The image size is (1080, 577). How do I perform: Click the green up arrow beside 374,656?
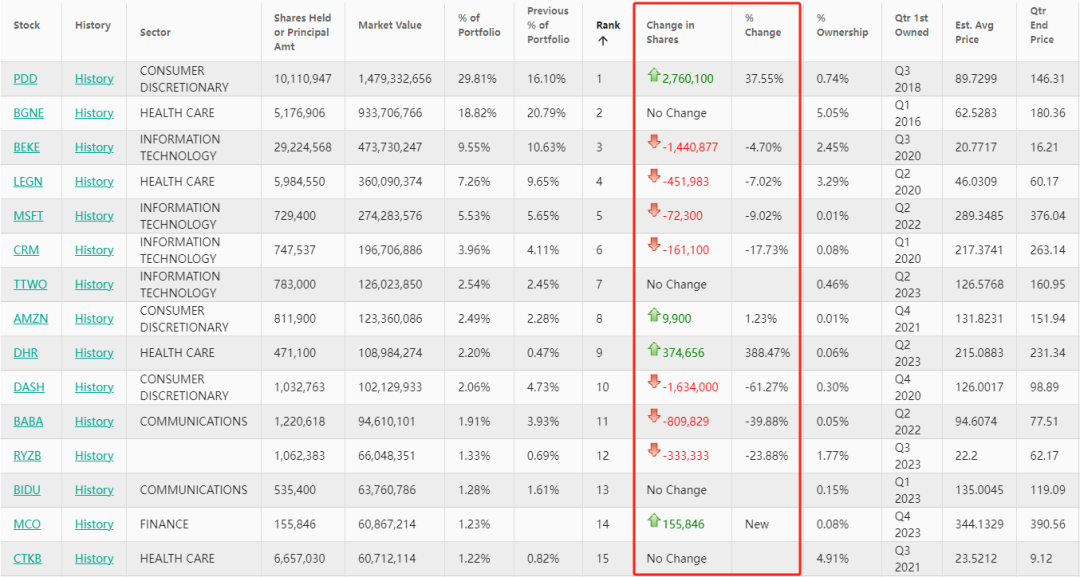pos(654,349)
